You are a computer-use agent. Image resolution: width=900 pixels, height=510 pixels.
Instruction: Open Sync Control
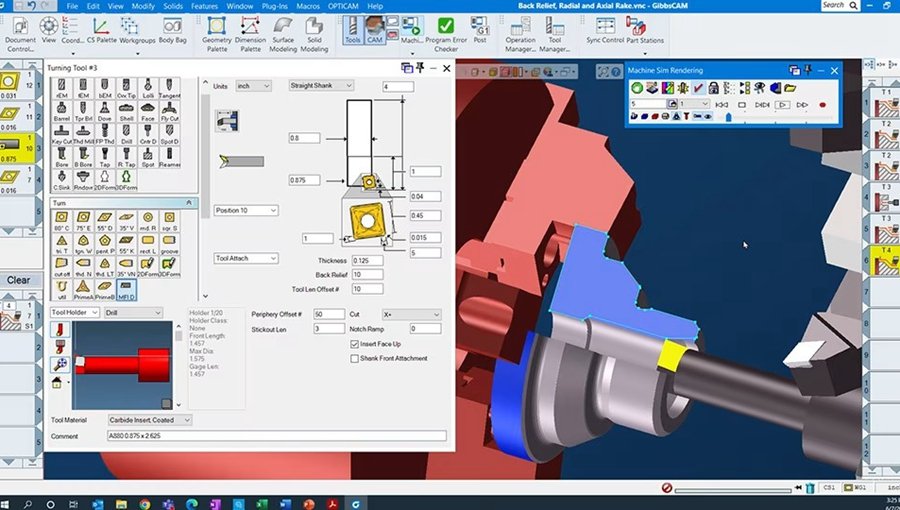[605, 30]
